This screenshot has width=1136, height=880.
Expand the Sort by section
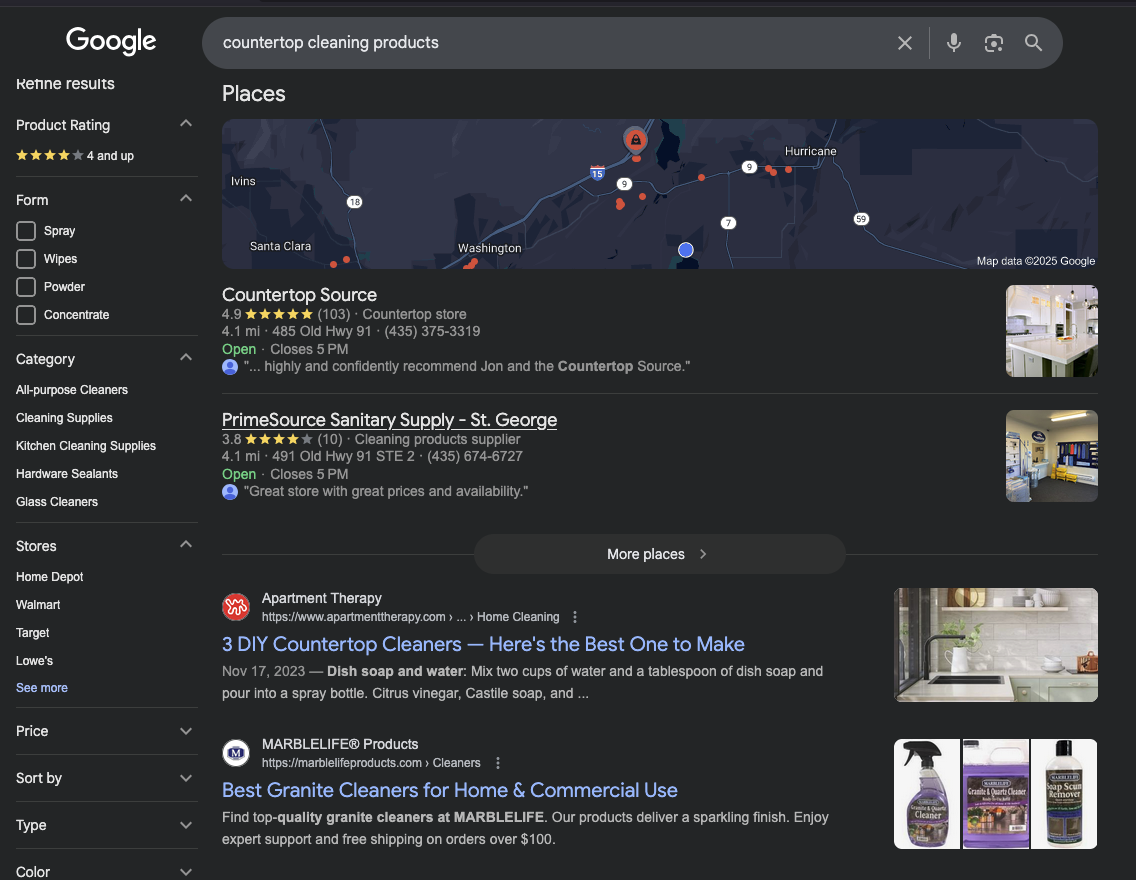pyautogui.click(x=185, y=779)
